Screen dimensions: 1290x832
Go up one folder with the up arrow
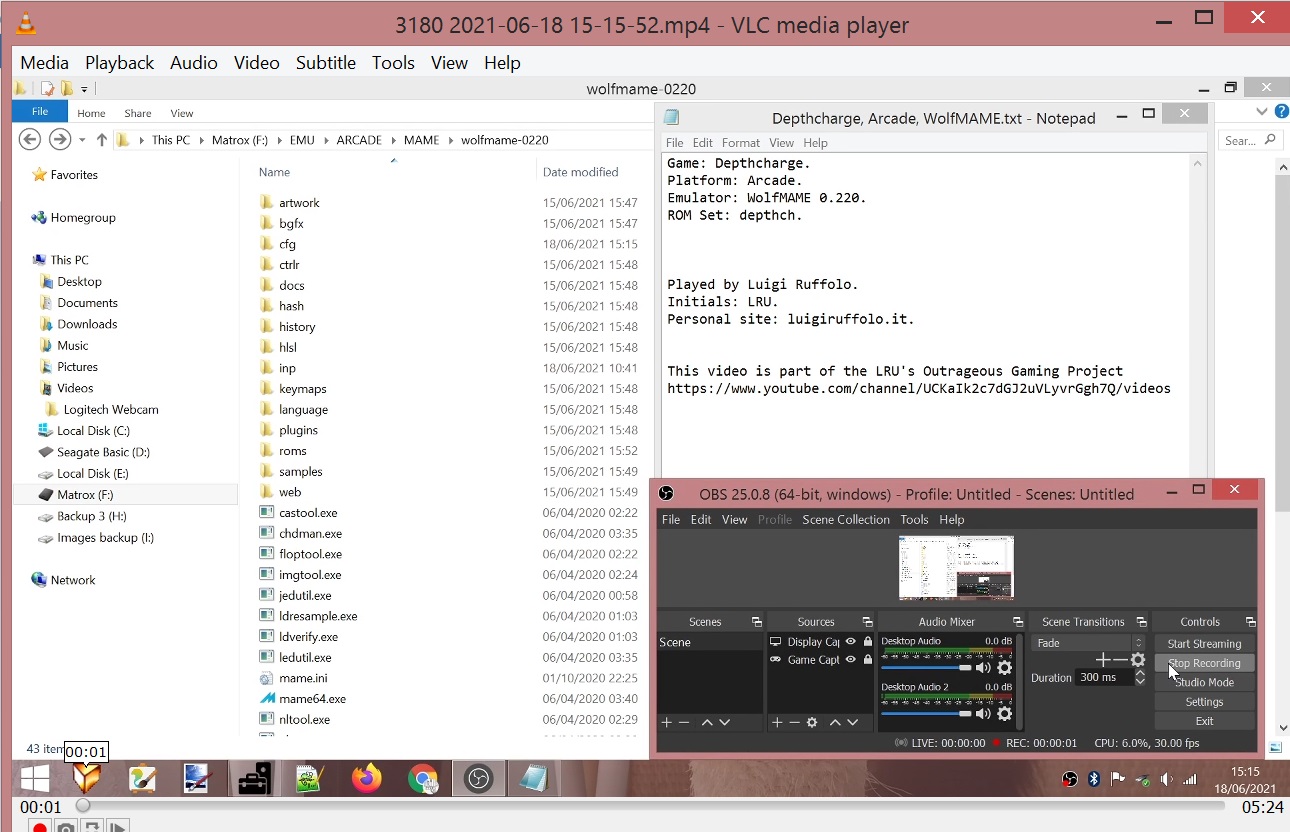[x=101, y=140]
